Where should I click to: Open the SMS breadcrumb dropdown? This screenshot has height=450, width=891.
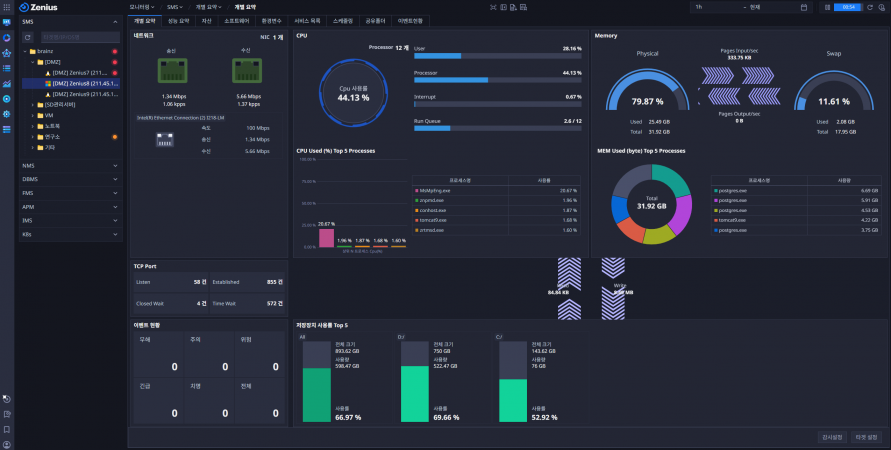coord(174,7)
